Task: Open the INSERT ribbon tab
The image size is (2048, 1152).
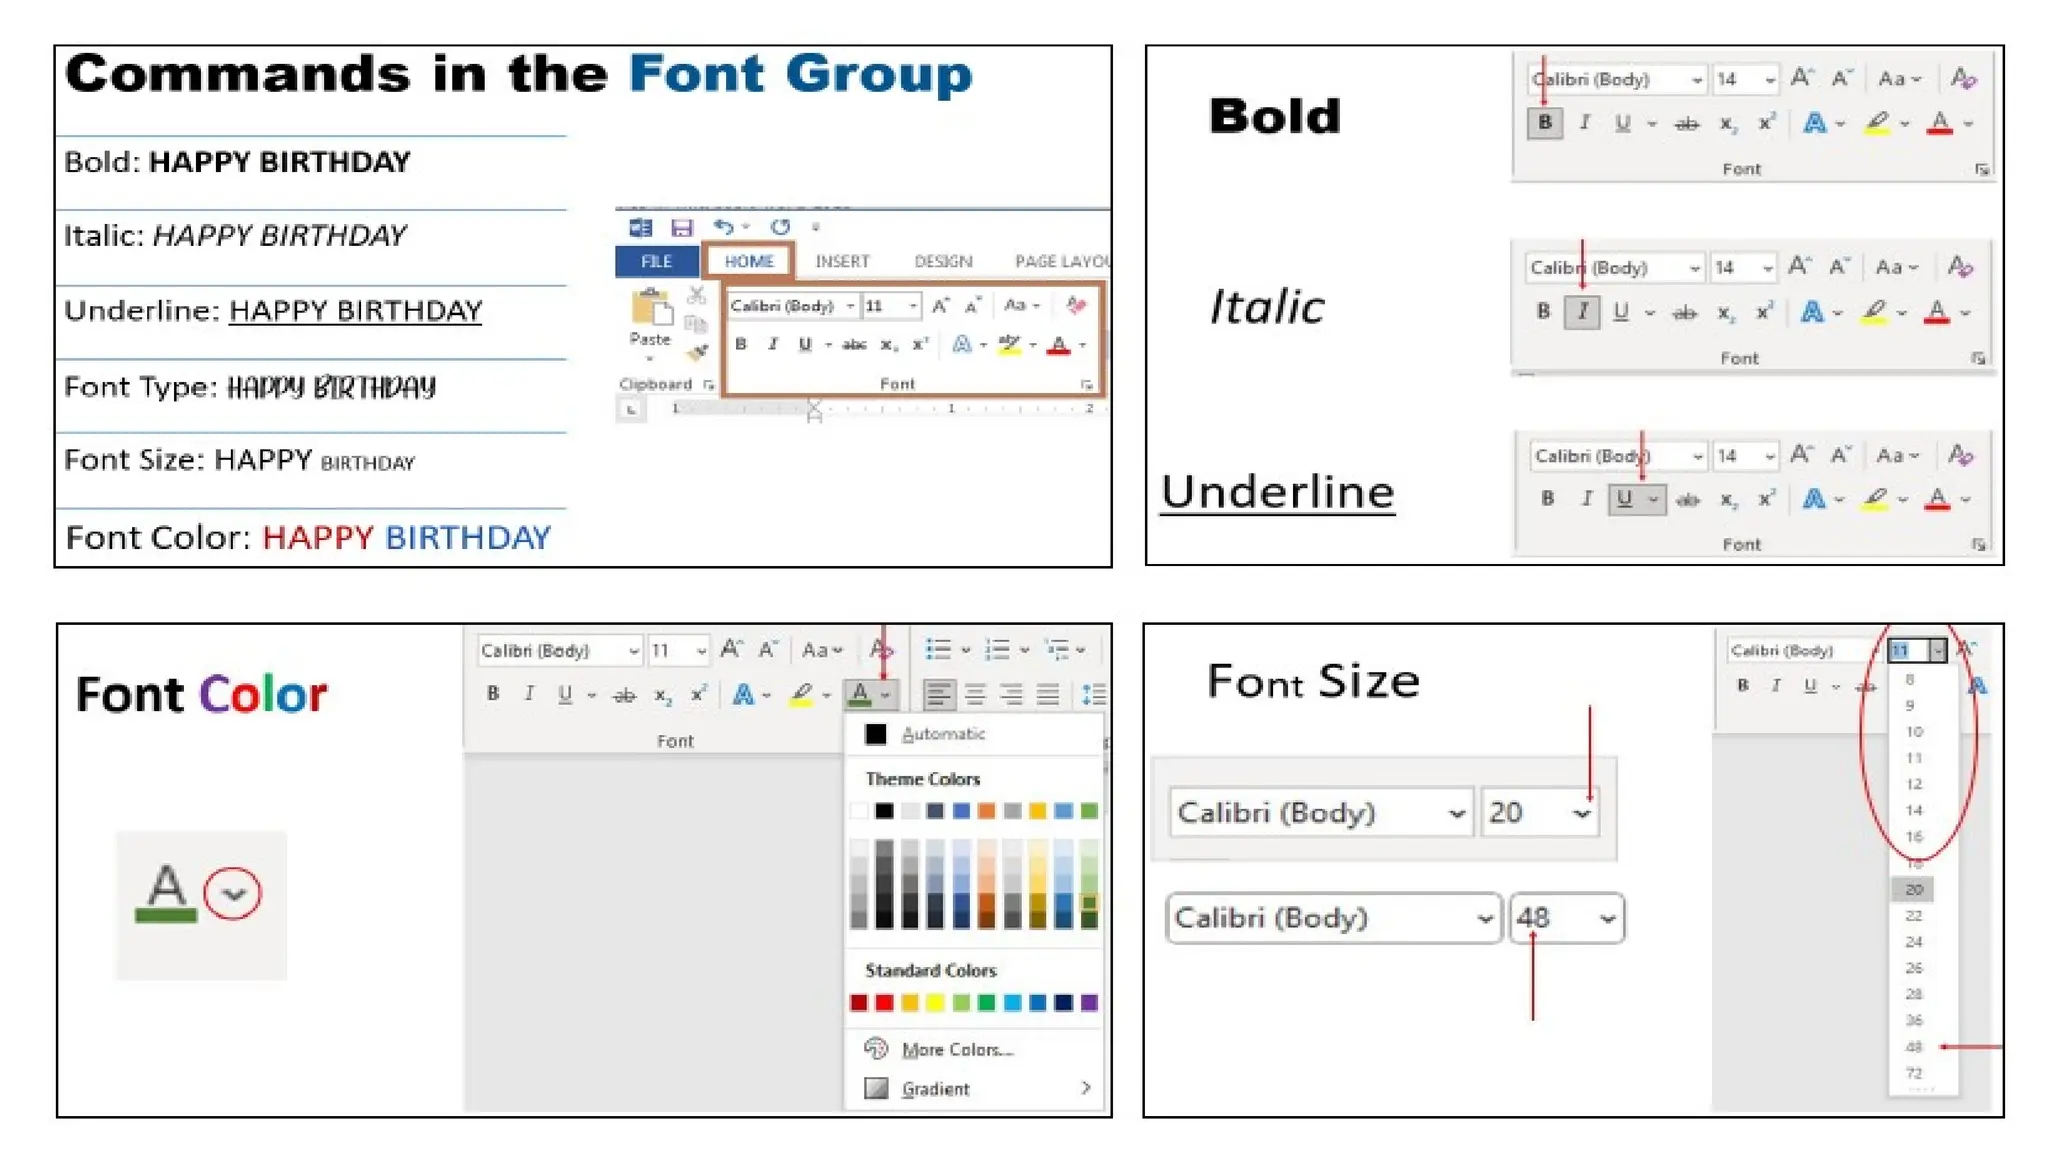Action: pos(842,261)
